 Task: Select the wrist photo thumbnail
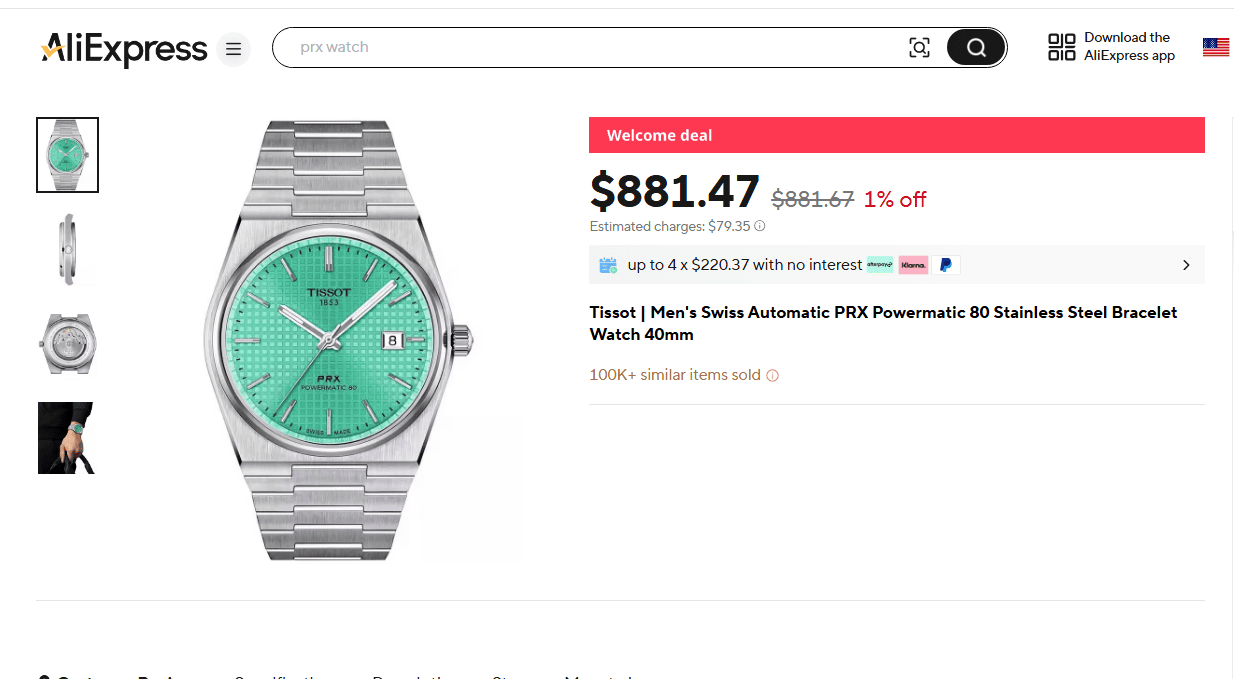tap(66, 438)
